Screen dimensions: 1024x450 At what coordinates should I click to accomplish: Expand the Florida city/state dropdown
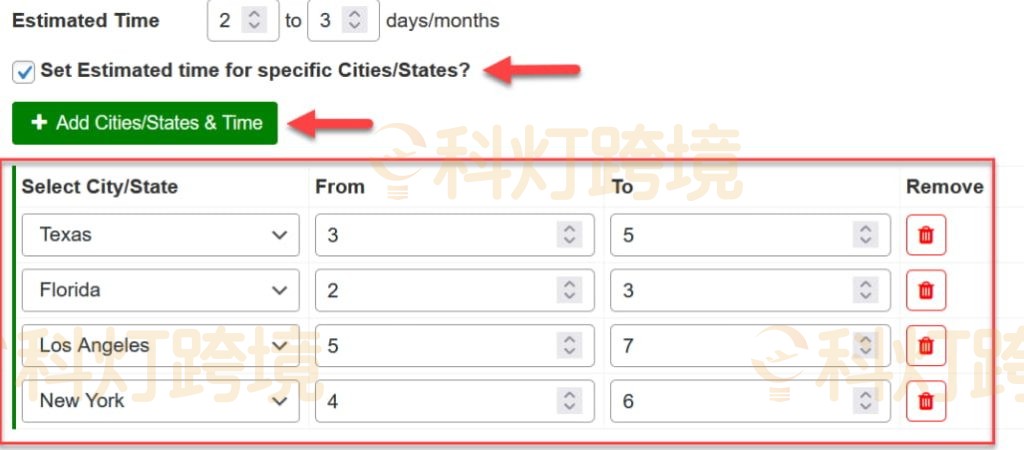pos(160,290)
